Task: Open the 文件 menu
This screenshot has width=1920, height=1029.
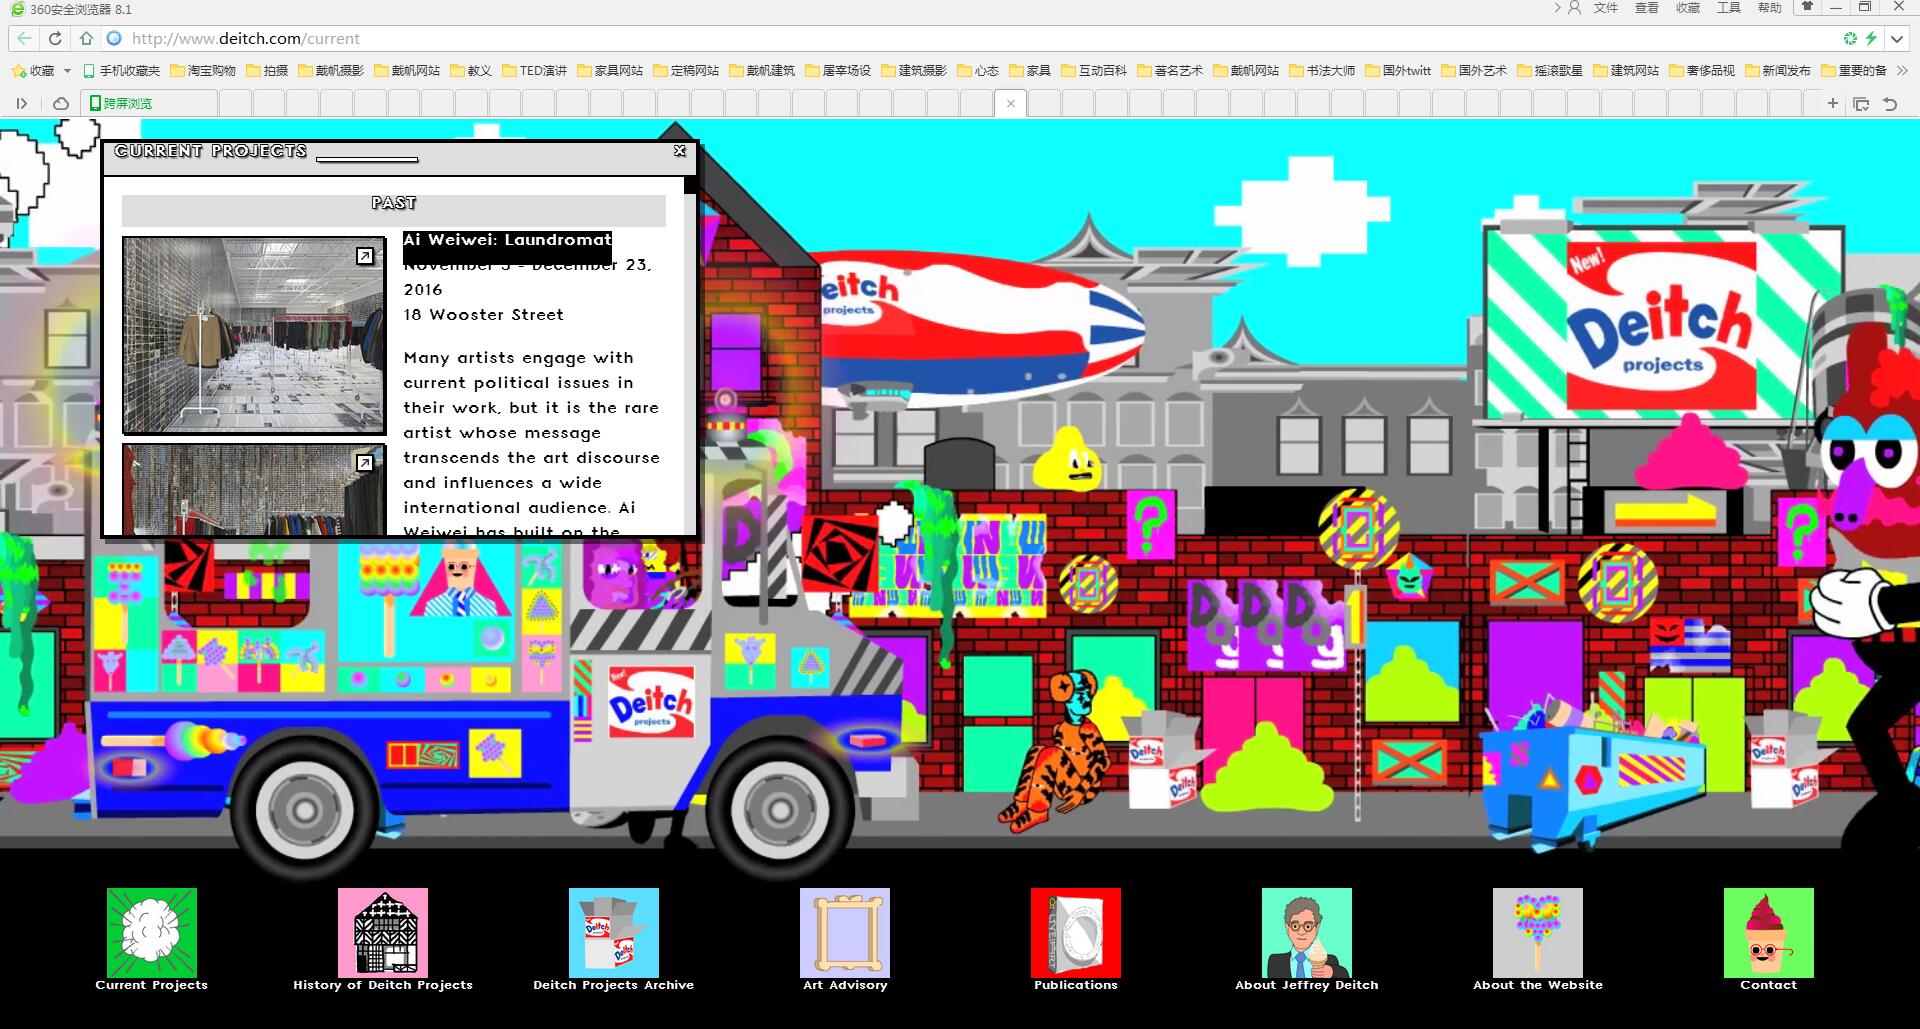Action: click(1606, 8)
